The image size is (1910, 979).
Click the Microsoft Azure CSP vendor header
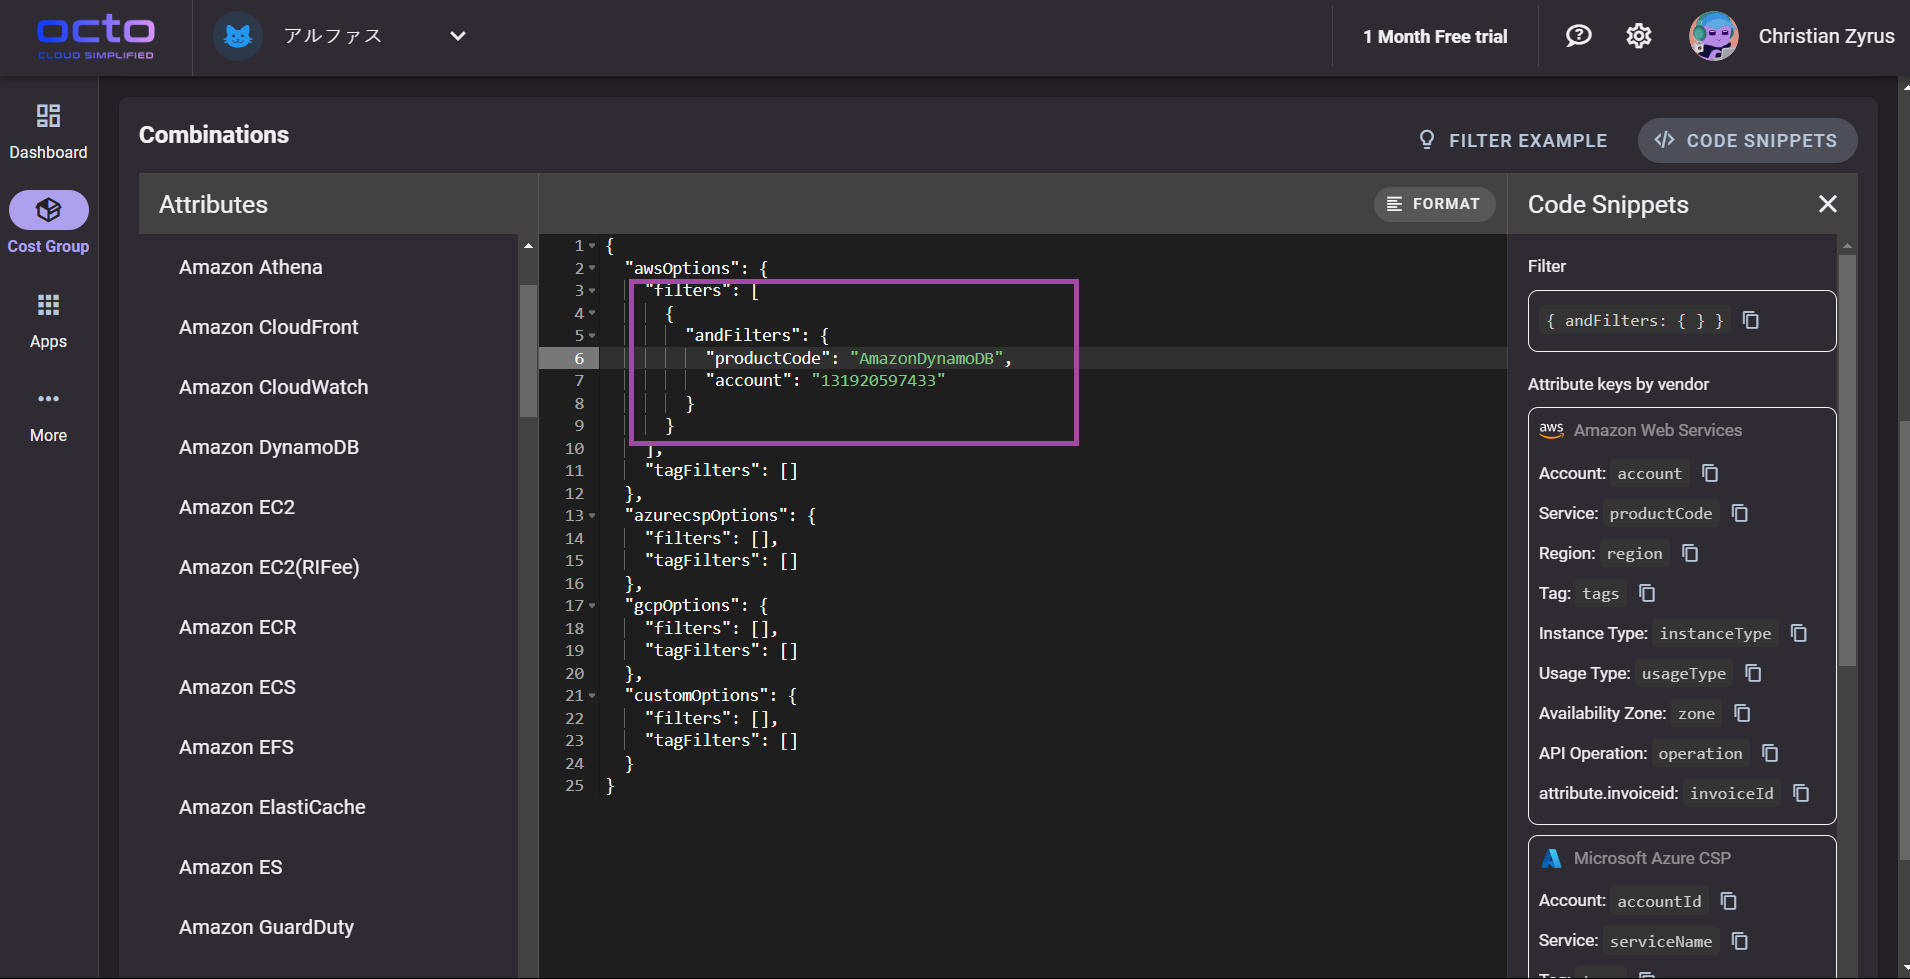1636,858
